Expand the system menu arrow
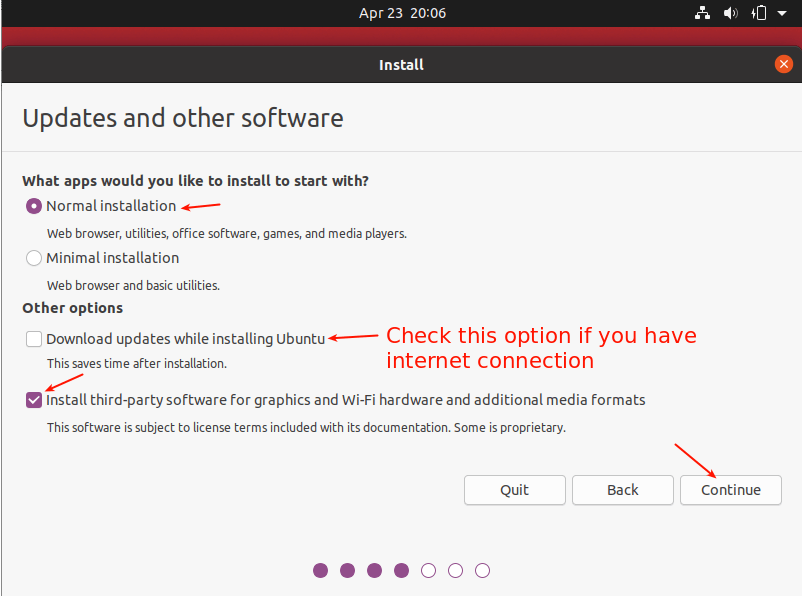The height and width of the screenshot is (596, 802). pyautogui.click(x=782, y=13)
